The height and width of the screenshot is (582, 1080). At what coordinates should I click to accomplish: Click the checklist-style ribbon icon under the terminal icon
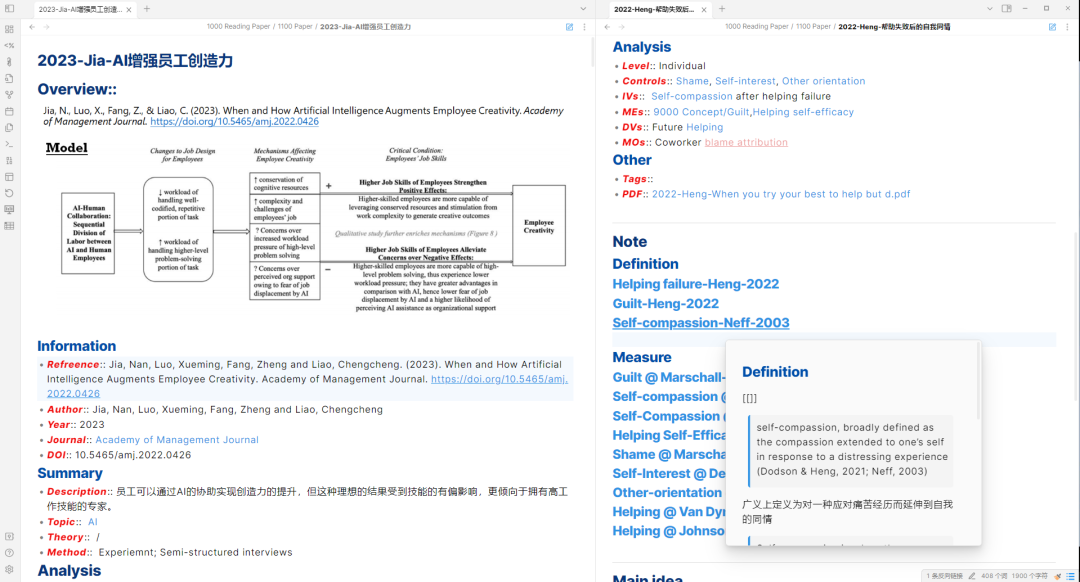click(9, 160)
